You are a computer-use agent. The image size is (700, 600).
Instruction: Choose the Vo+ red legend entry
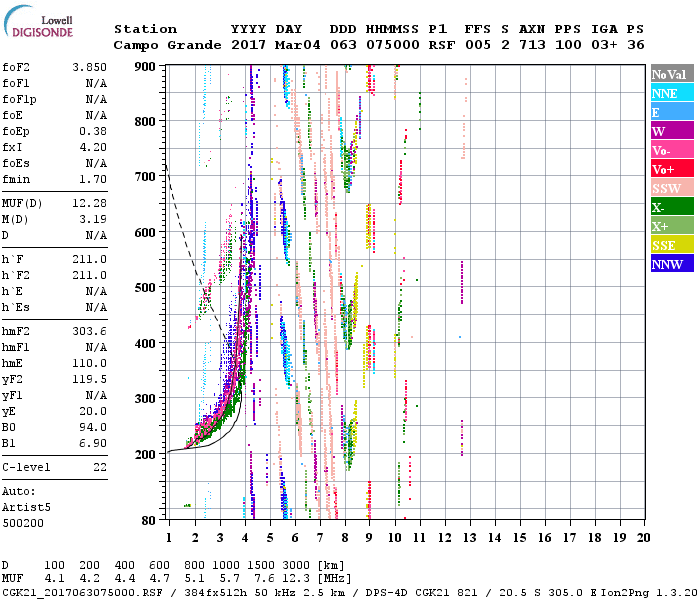[670, 169]
